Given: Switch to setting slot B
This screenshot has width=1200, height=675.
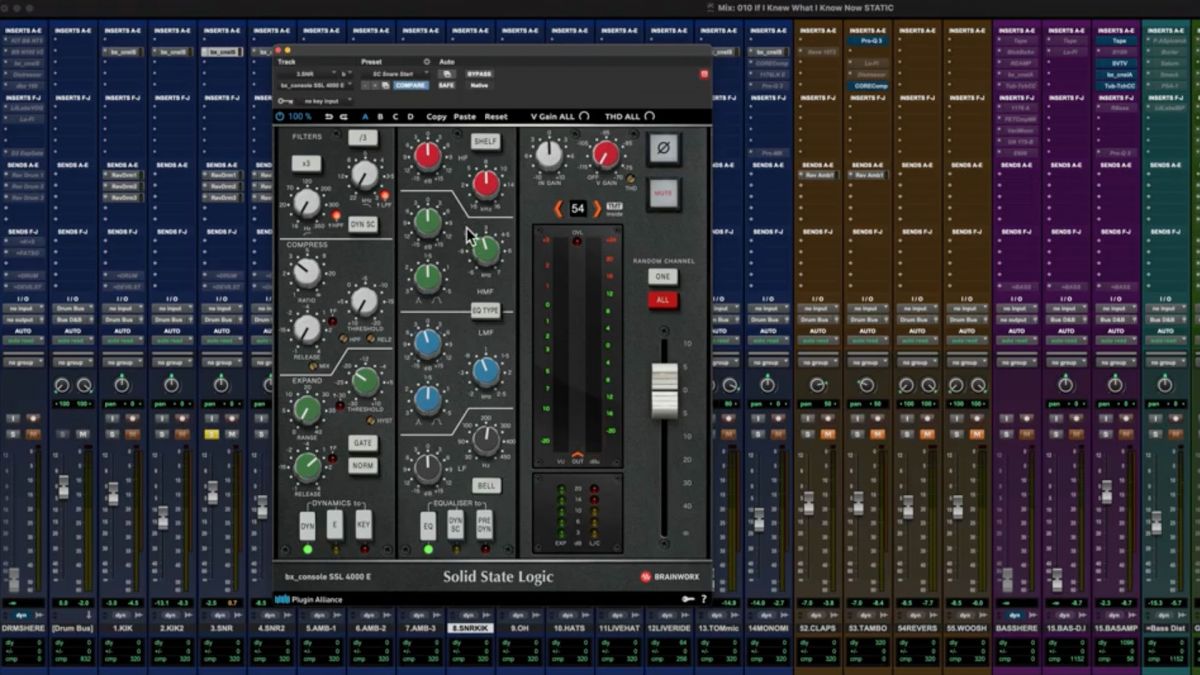Looking at the screenshot, I should (380, 115).
